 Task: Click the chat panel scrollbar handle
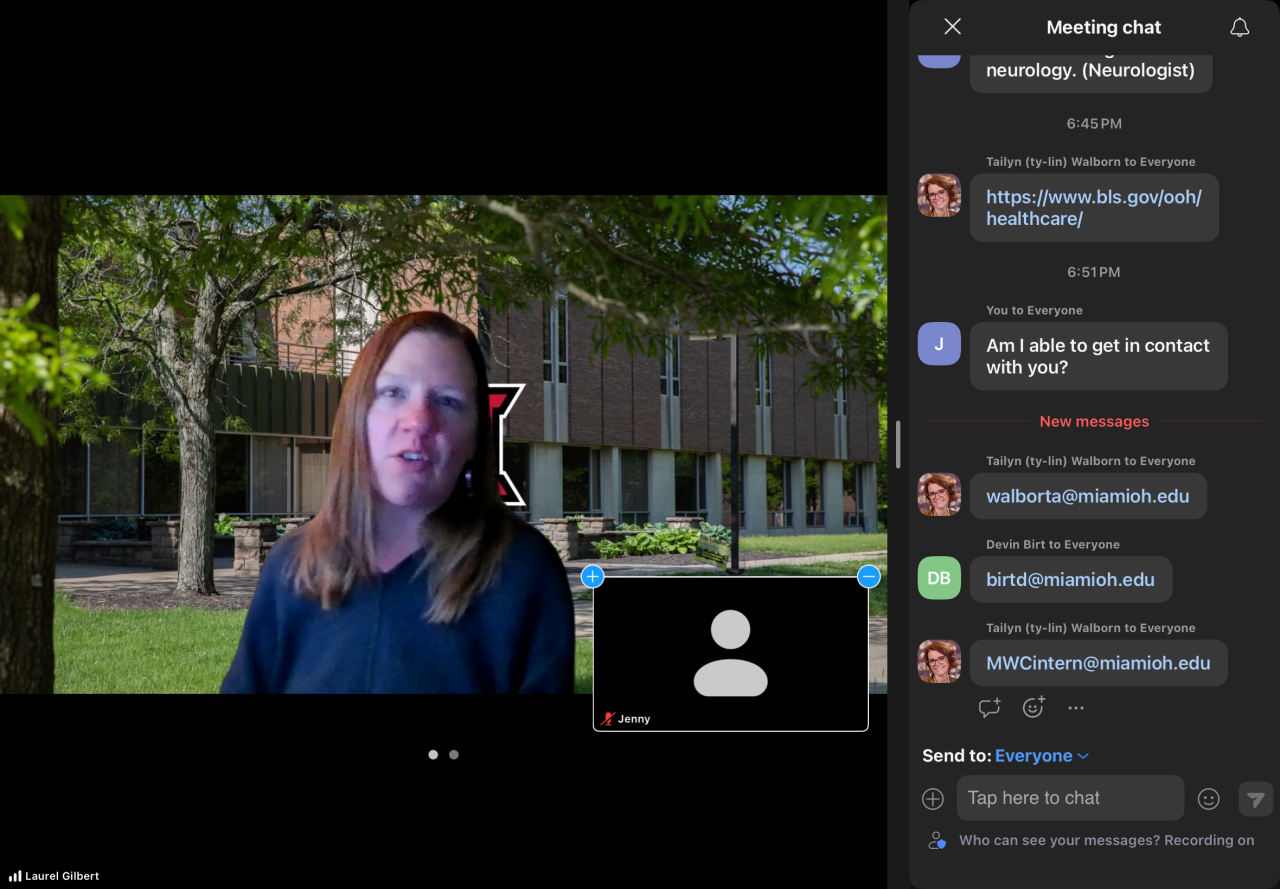[x=898, y=445]
